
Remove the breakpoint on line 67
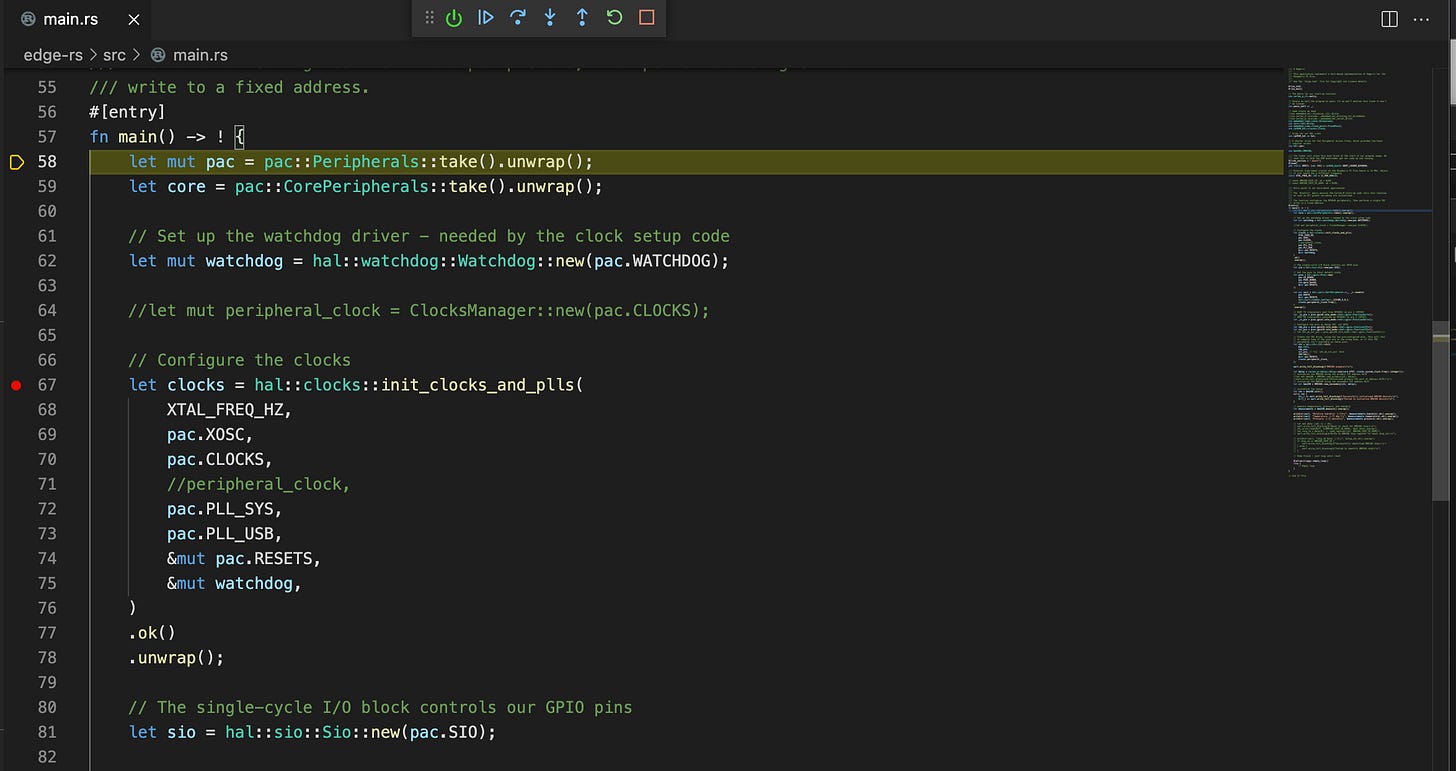tap(16, 385)
